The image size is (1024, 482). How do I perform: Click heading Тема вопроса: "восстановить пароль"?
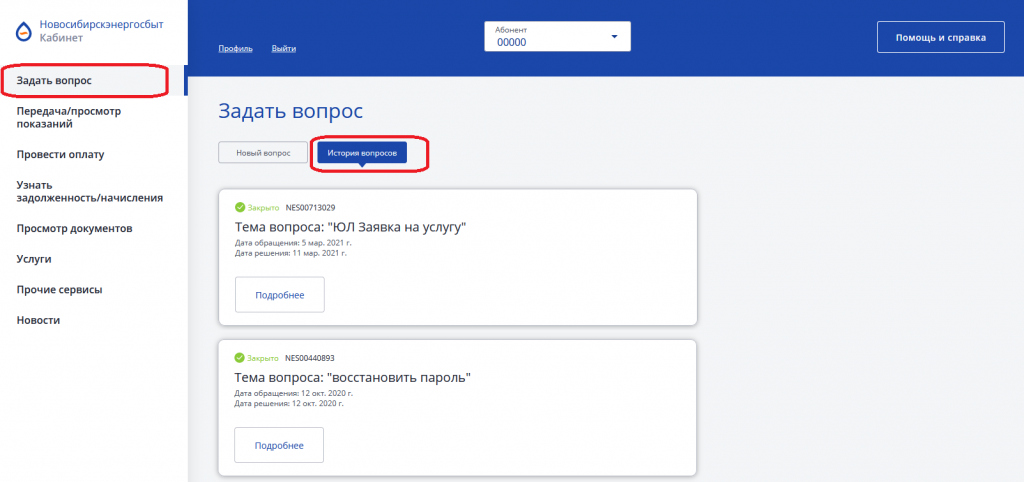(x=353, y=378)
